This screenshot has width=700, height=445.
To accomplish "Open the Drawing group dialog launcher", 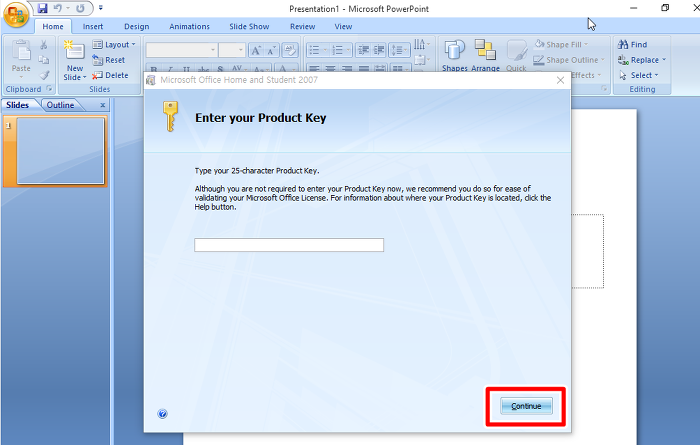I will (x=604, y=88).
